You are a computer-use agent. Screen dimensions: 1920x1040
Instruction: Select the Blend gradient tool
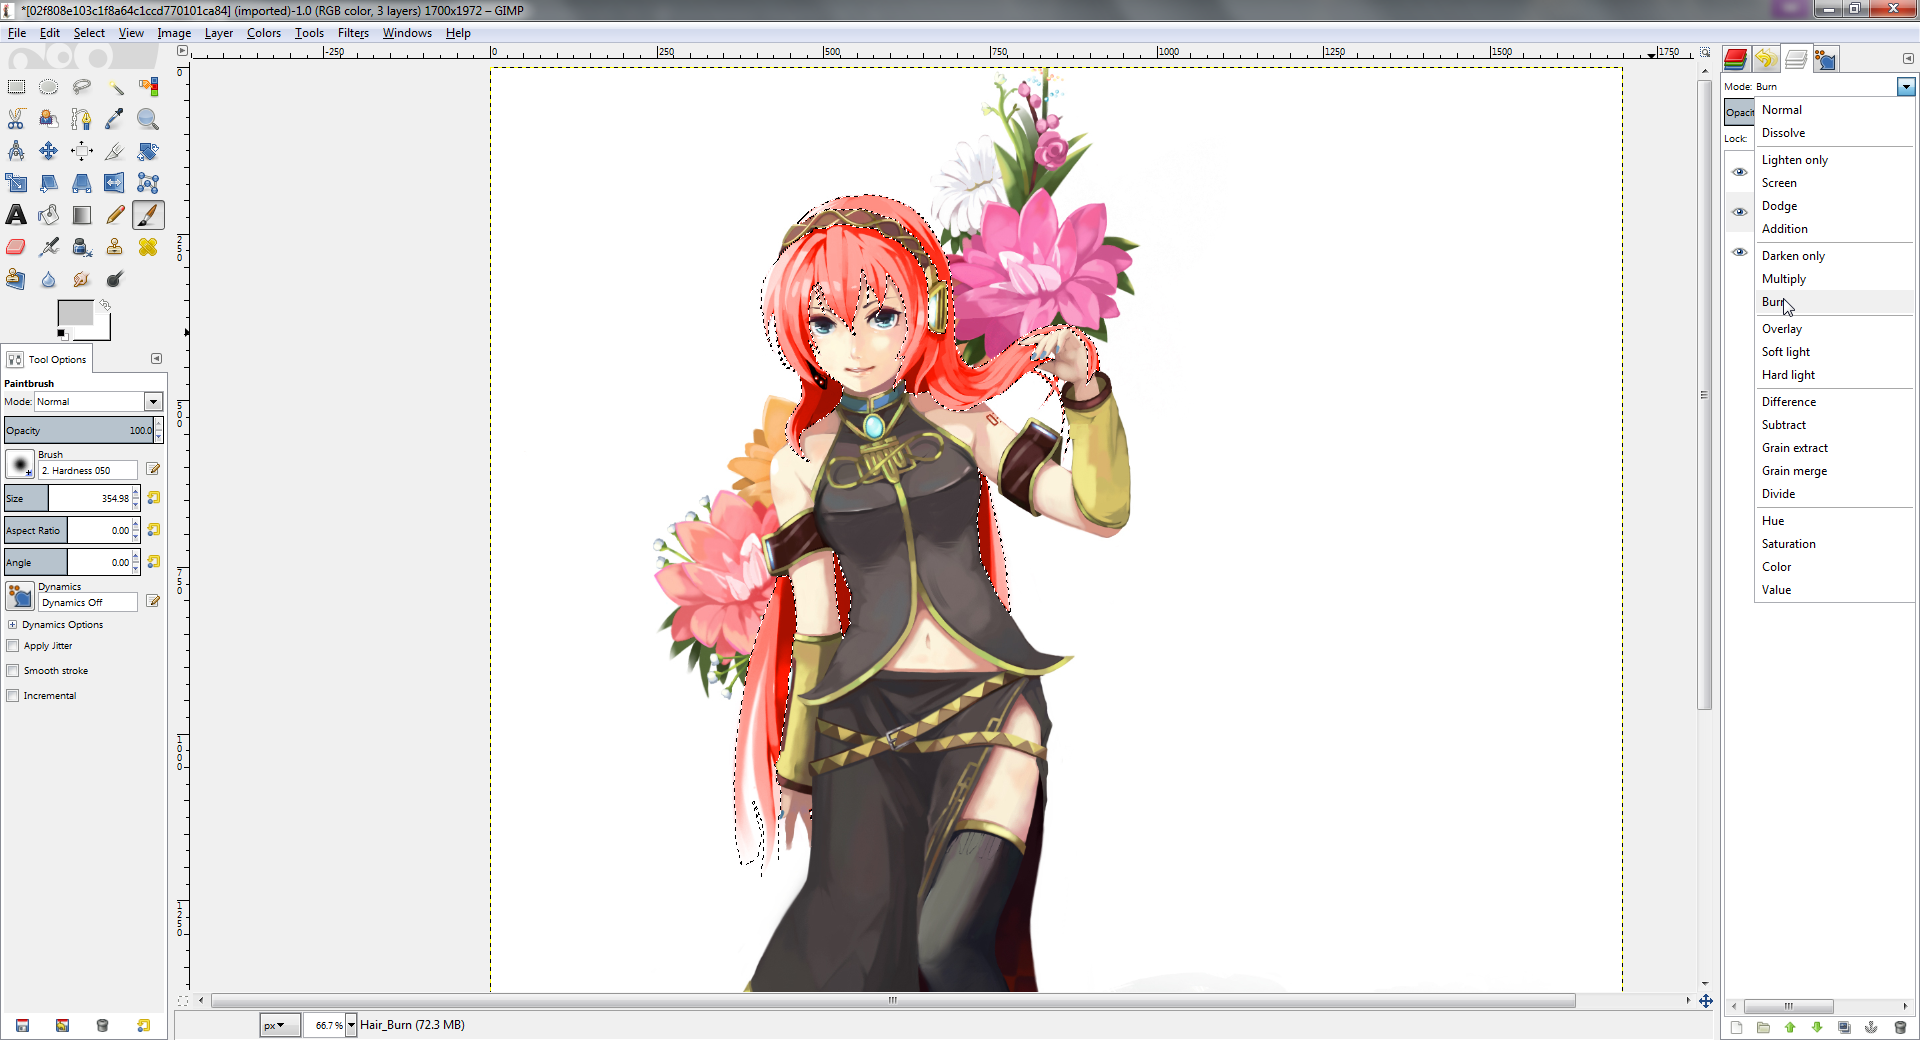[x=82, y=215]
